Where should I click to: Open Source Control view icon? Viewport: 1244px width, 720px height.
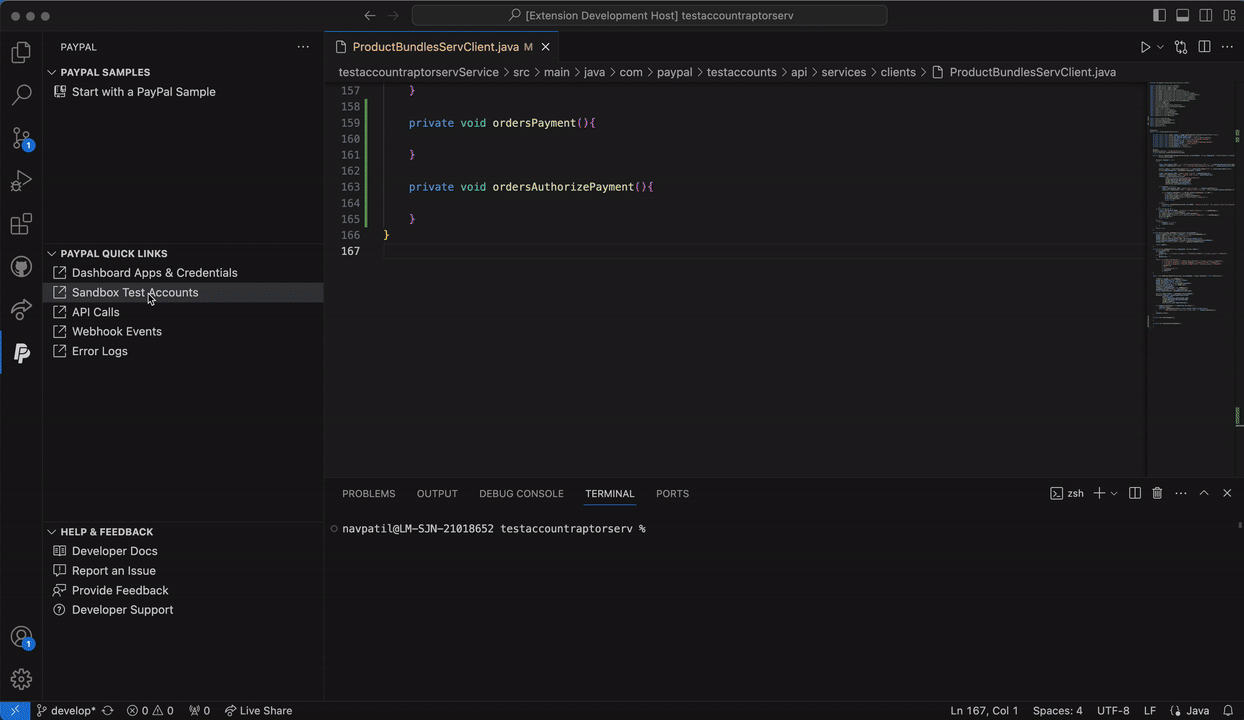coord(21,139)
